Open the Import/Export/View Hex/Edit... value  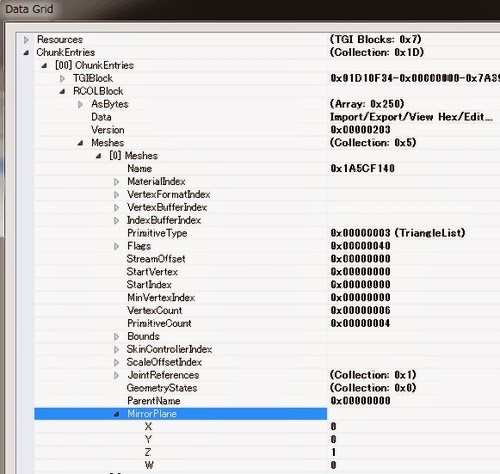411,117
